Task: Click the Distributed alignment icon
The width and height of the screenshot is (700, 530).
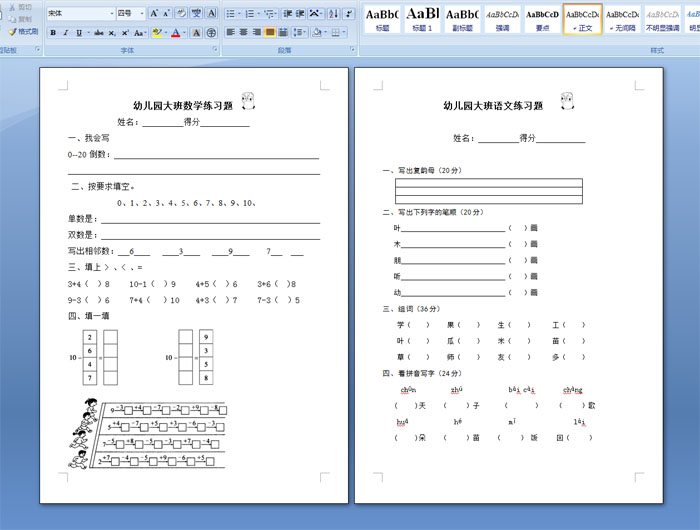Action: point(283,32)
